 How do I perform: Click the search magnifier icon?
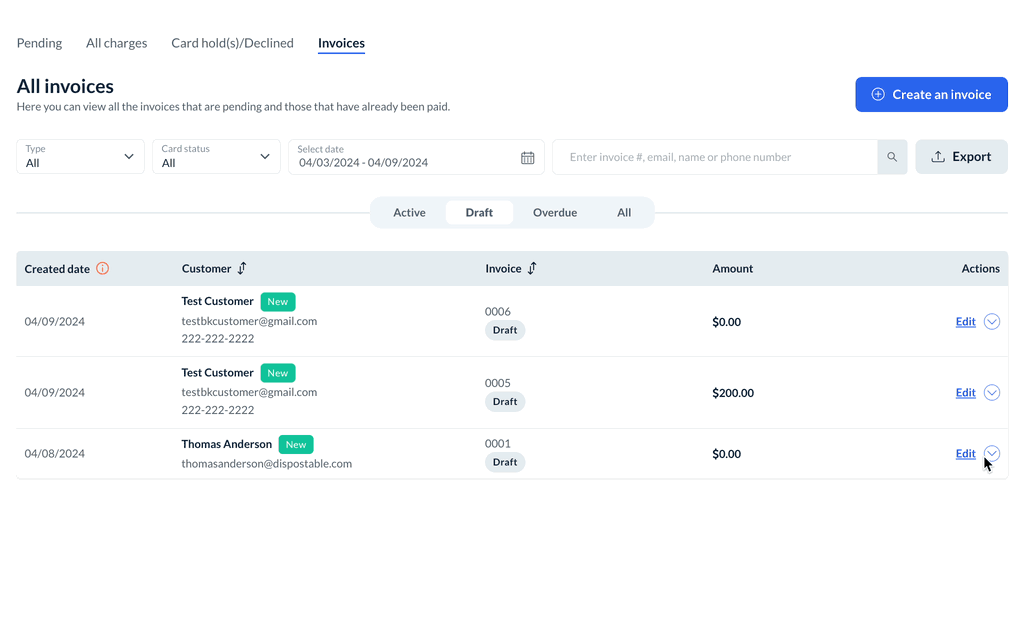892,157
